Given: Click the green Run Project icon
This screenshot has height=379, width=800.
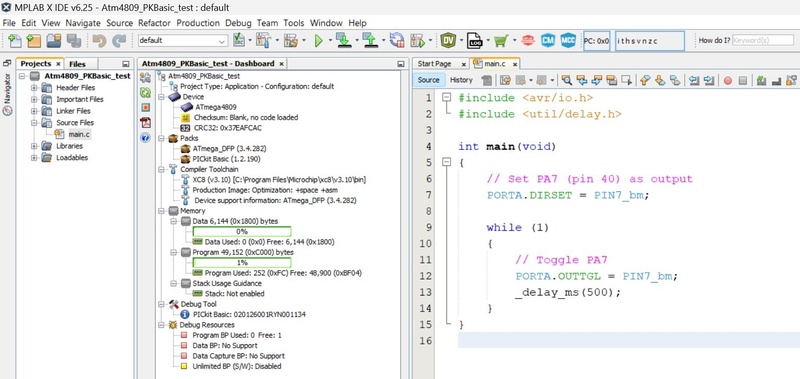Looking at the screenshot, I should coord(318,40).
